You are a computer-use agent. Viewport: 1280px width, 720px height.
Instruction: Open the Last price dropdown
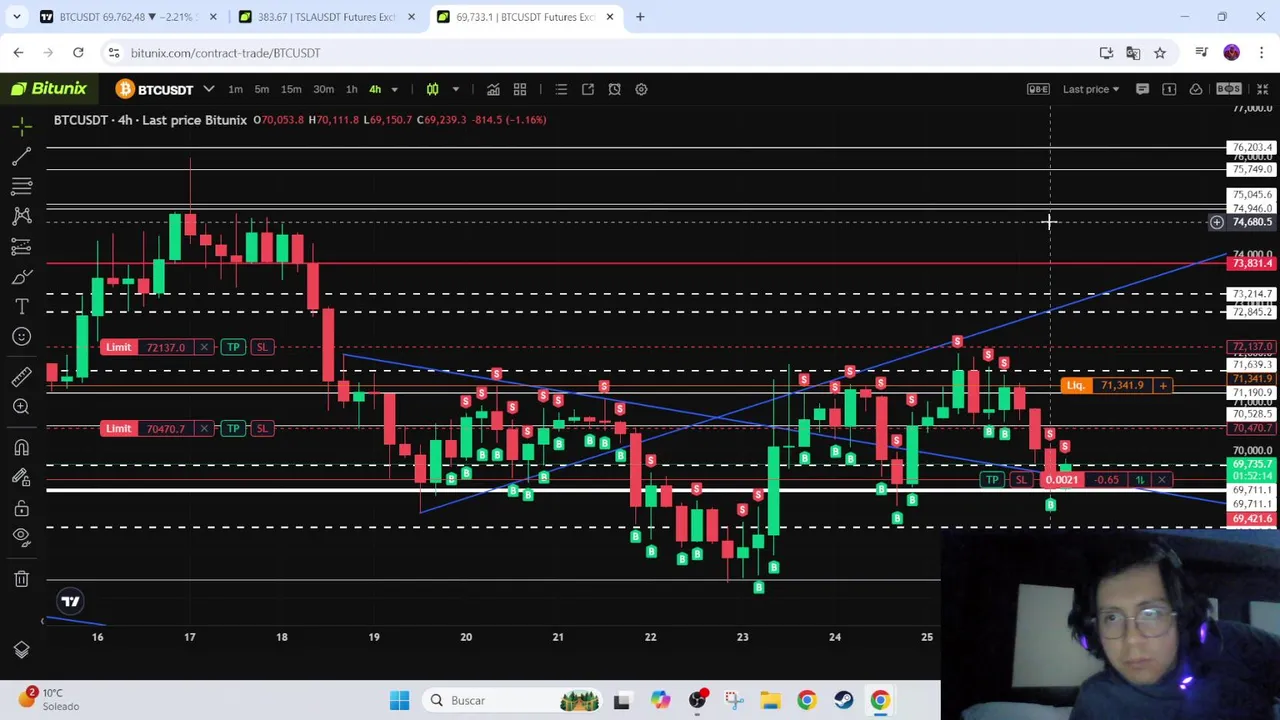1091,89
